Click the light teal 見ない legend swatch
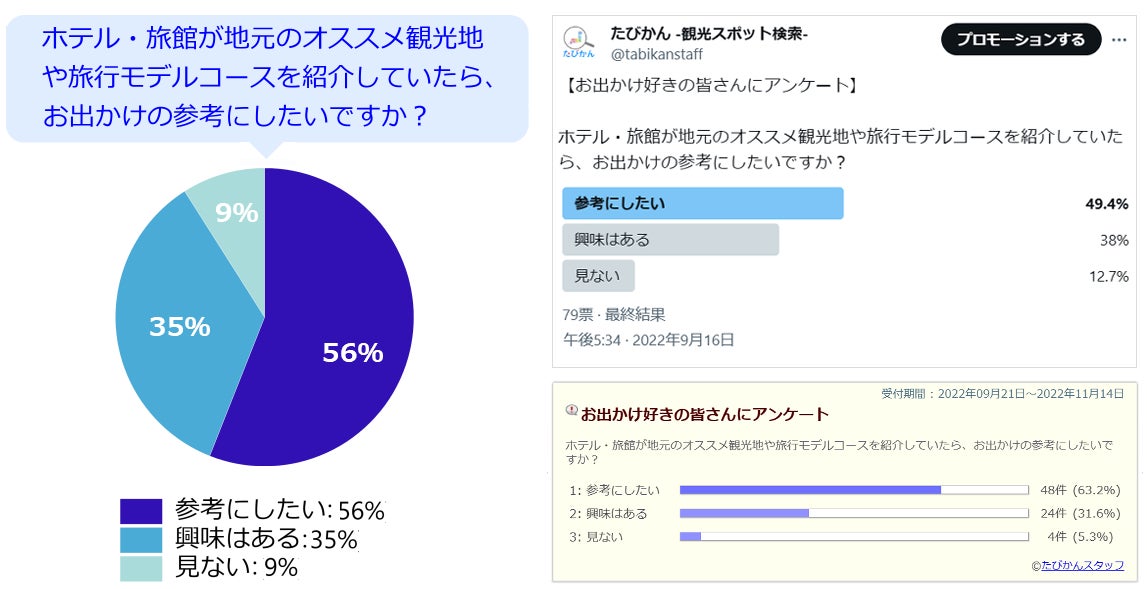The height and width of the screenshot is (589, 1147). point(141,568)
